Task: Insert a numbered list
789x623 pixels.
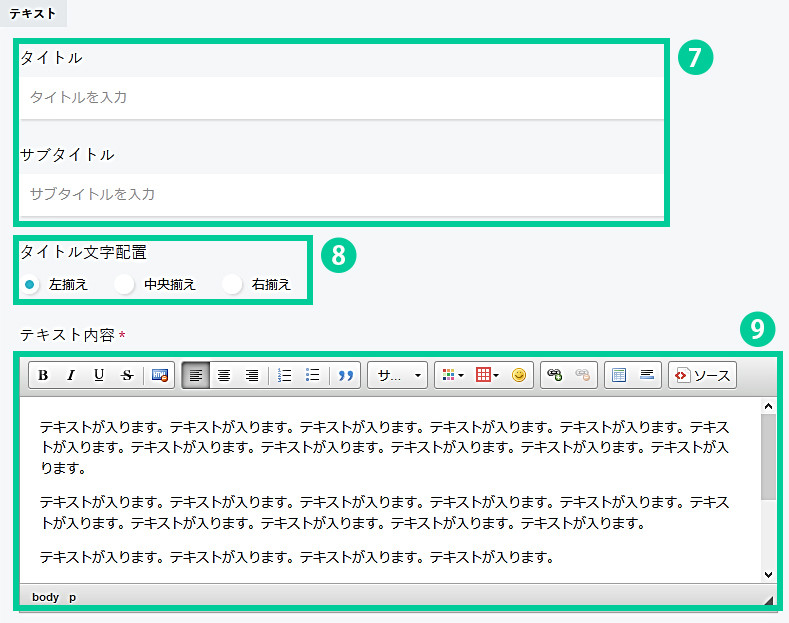Action: [284, 375]
